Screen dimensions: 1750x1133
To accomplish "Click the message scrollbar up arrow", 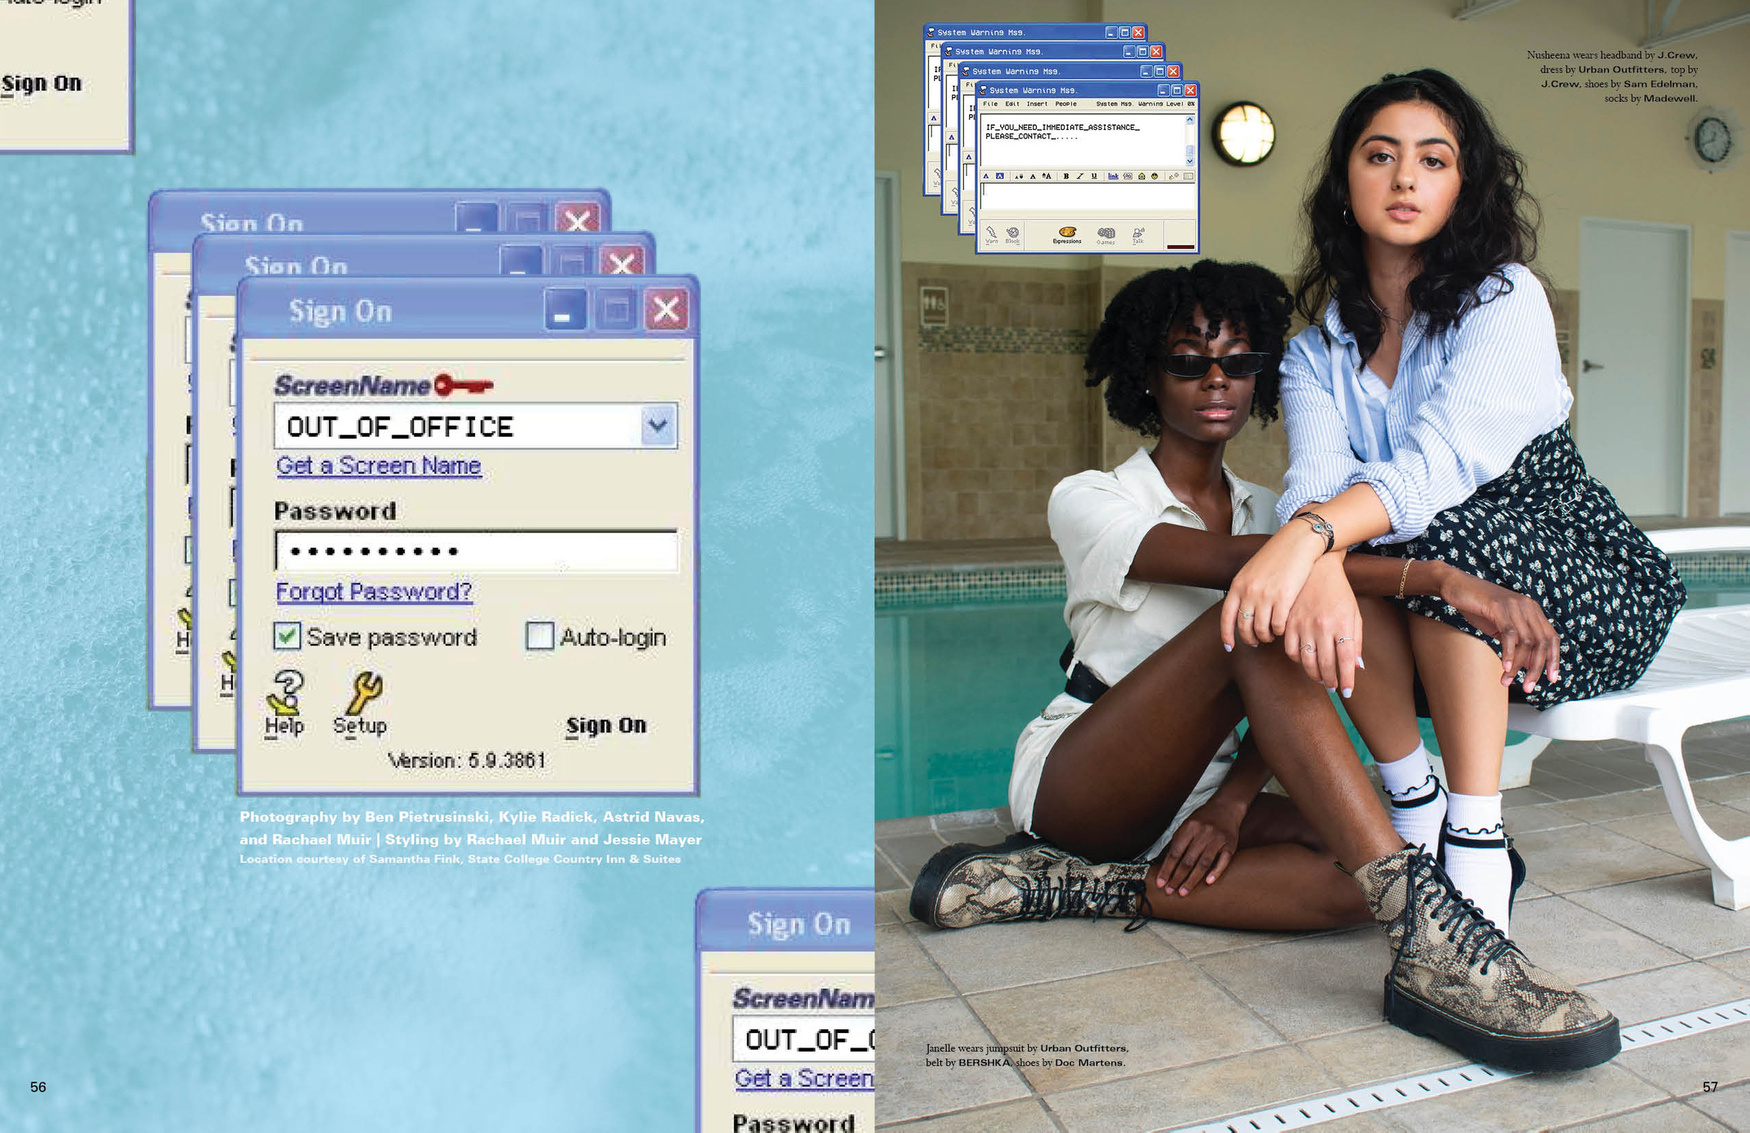I will (1190, 121).
